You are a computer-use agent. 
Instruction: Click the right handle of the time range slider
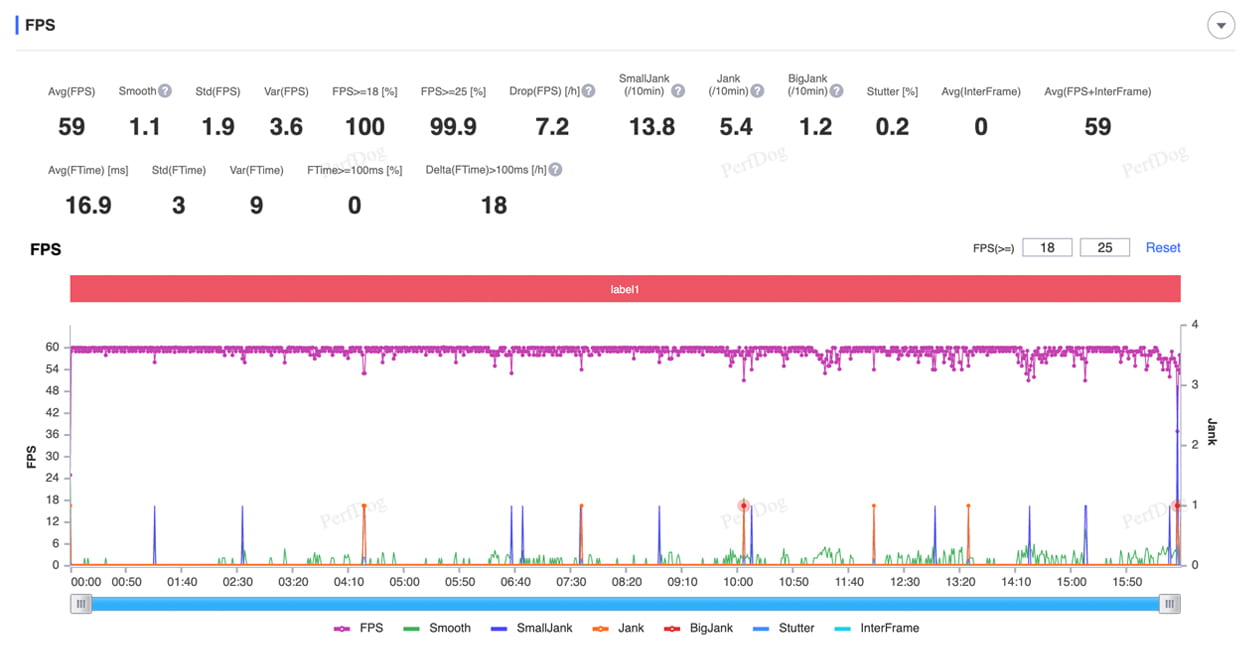pos(1169,604)
